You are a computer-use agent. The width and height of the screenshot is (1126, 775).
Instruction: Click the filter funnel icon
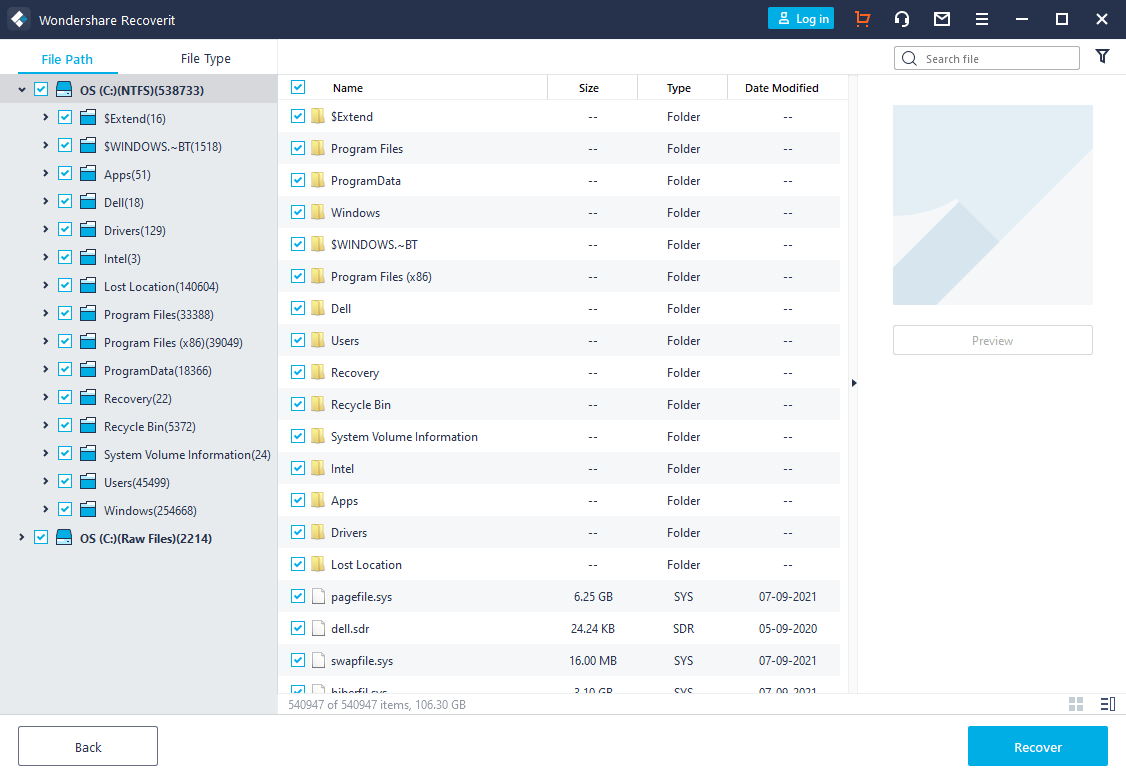tap(1102, 57)
